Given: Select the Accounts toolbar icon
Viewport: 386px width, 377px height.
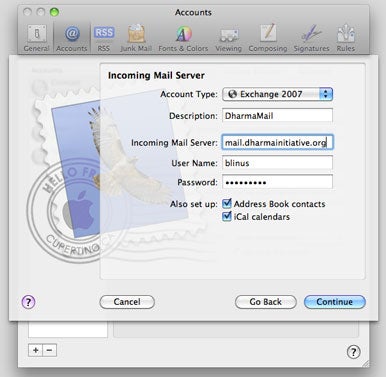Looking at the screenshot, I should pos(72,38).
